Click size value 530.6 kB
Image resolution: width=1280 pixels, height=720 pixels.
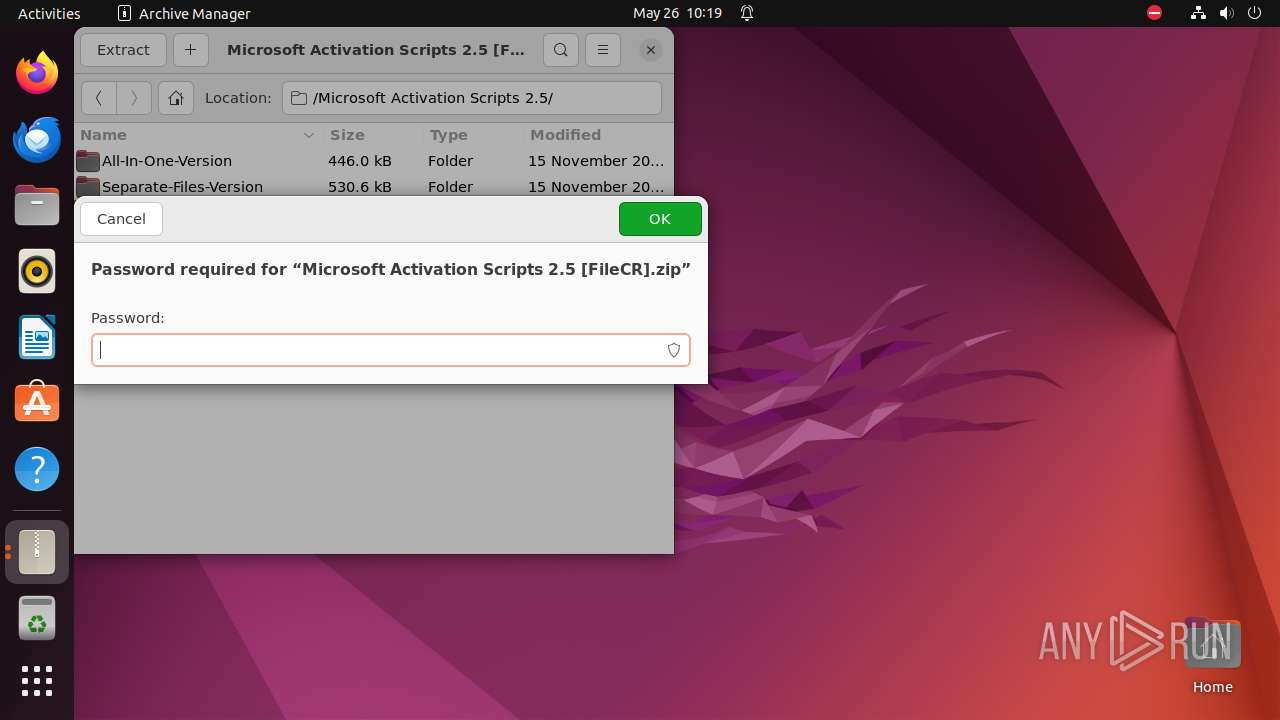[x=360, y=187]
